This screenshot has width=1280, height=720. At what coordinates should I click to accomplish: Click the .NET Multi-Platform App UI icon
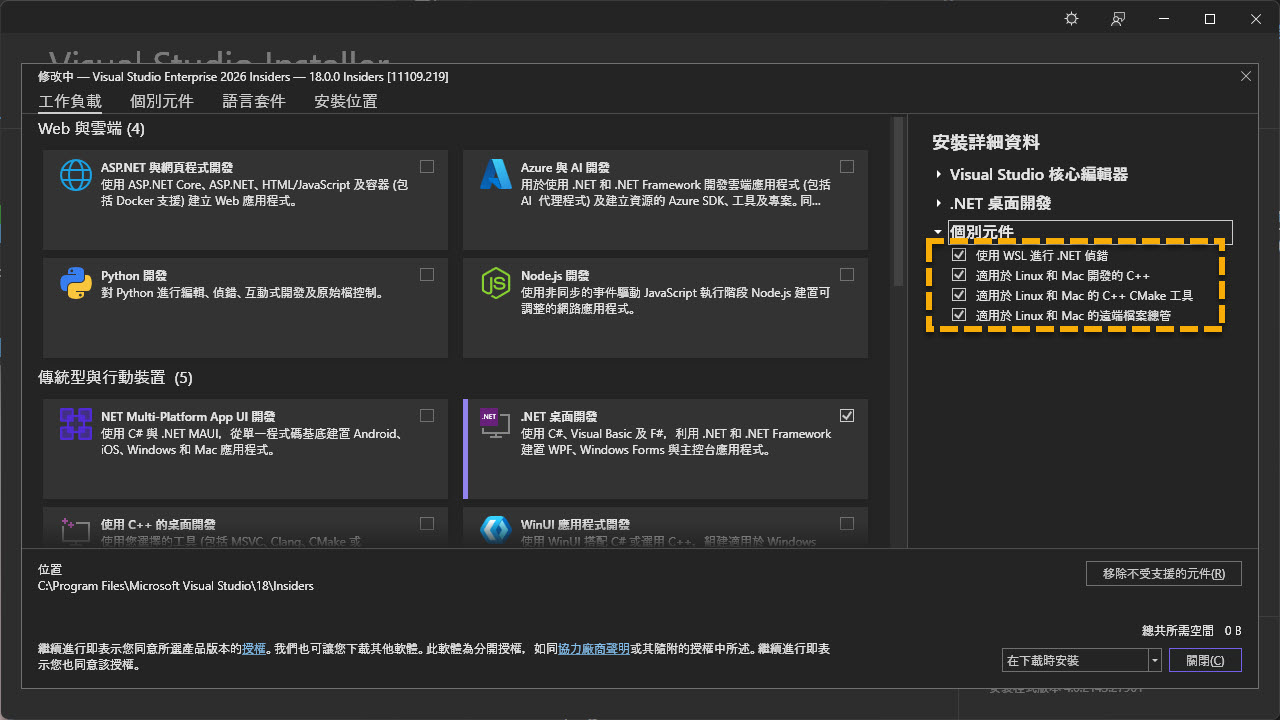76,424
